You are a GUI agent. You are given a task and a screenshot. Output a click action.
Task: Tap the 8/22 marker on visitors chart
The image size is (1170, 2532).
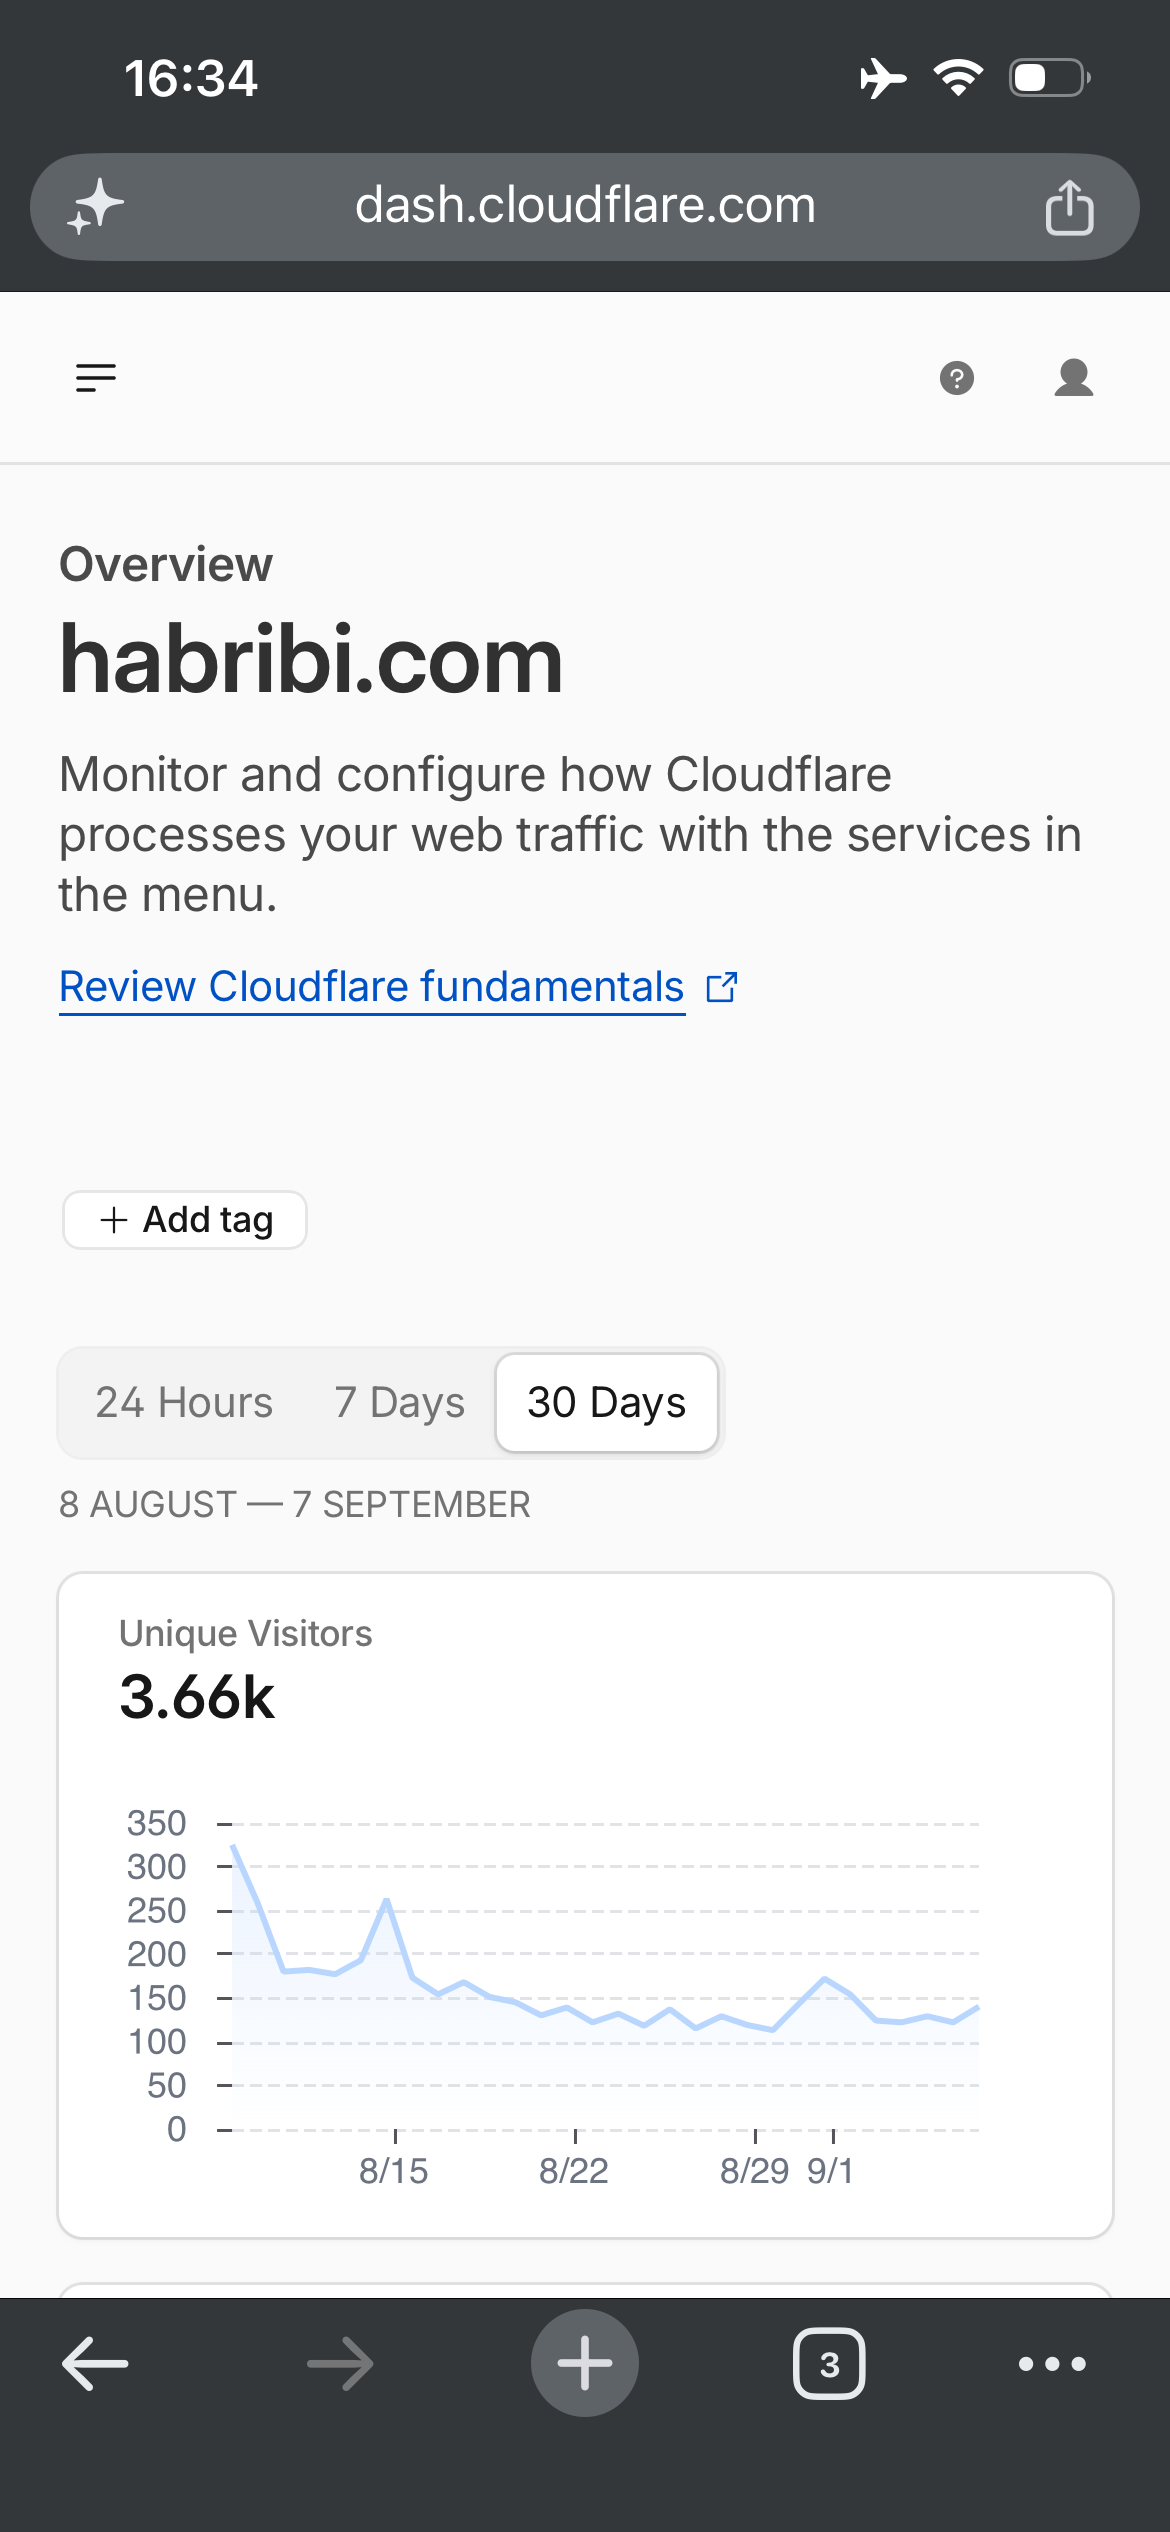(x=574, y=2170)
